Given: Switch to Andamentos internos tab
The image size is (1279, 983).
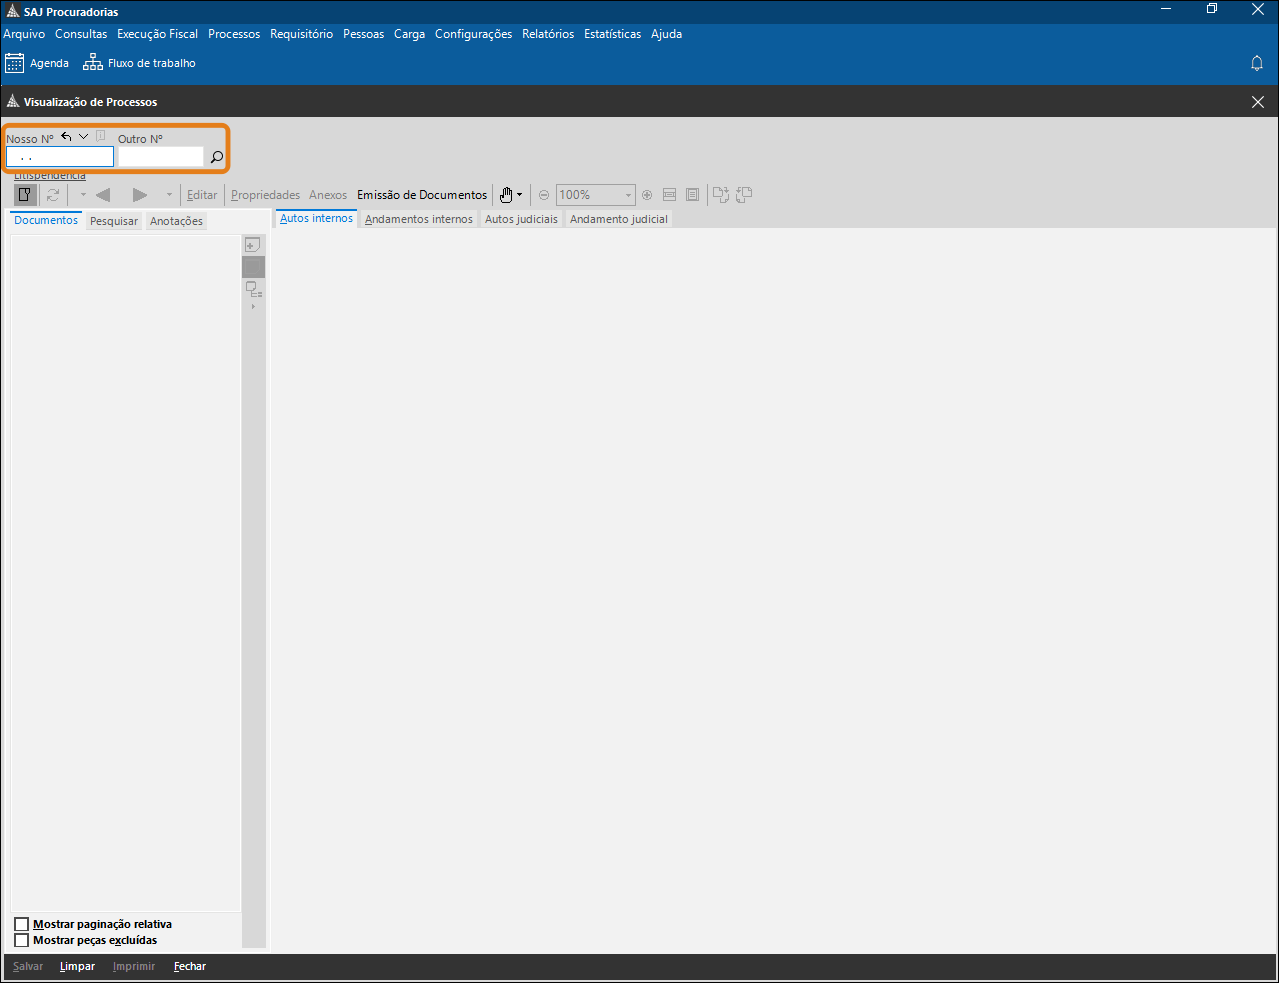Looking at the screenshot, I should coord(418,219).
